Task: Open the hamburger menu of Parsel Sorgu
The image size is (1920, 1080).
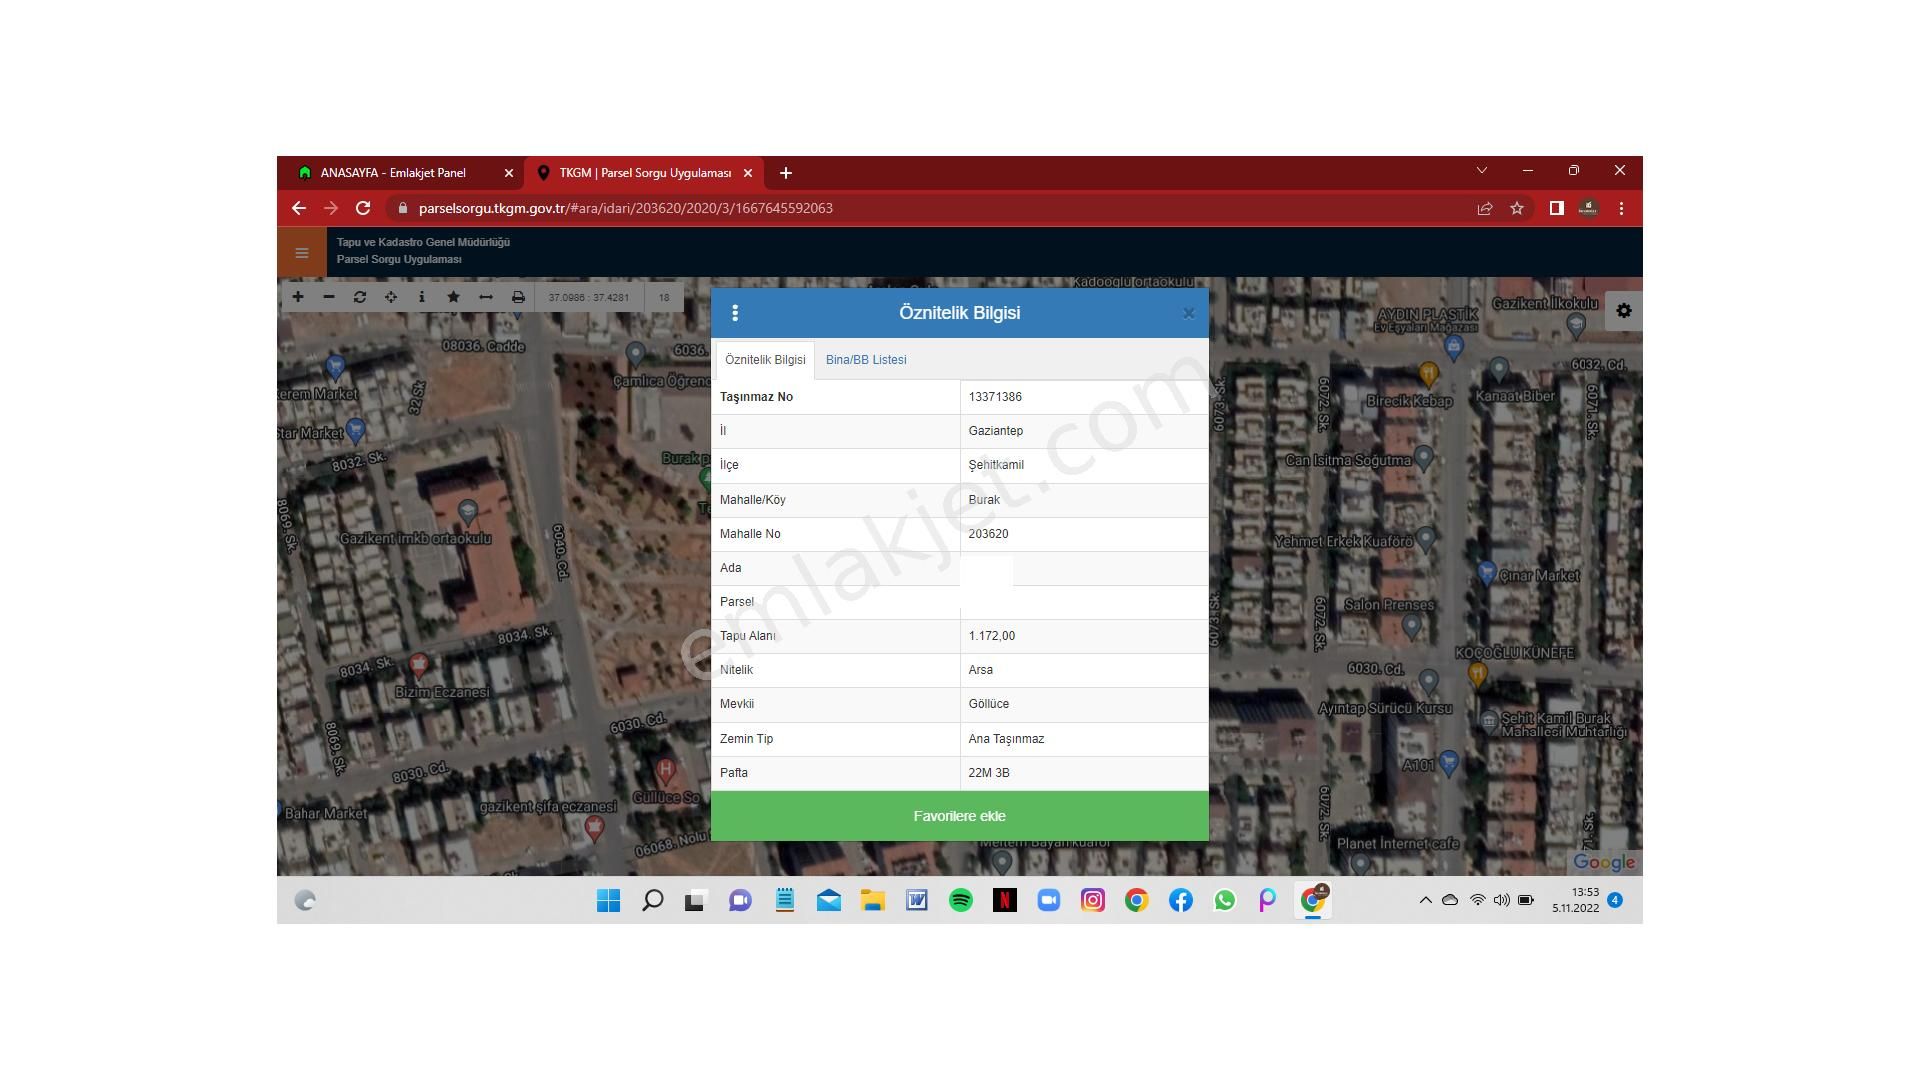Action: 301,252
